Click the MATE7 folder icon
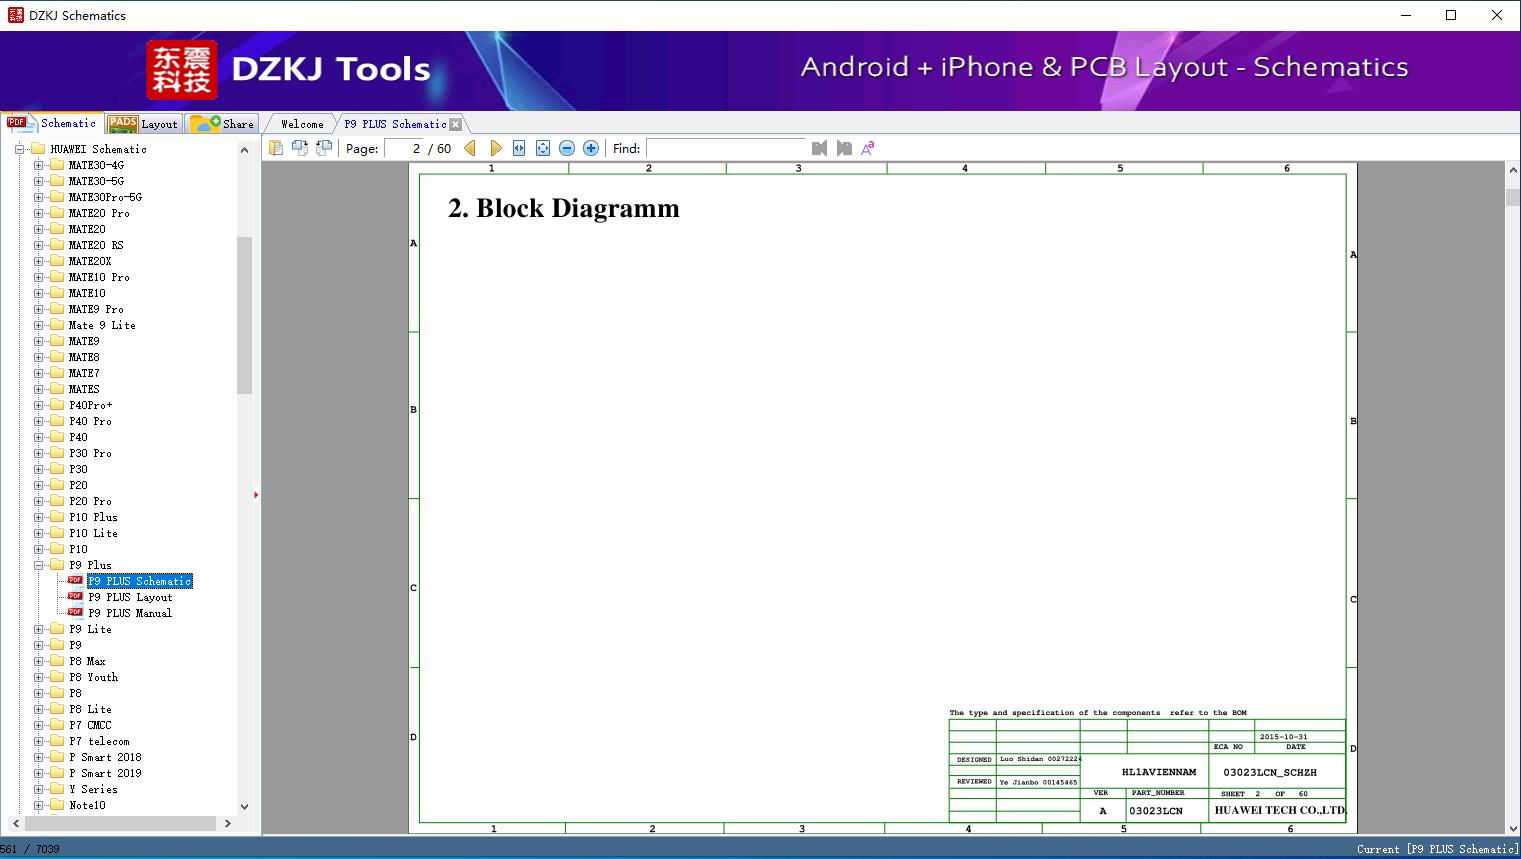1521x859 pixels. [57, 373]
